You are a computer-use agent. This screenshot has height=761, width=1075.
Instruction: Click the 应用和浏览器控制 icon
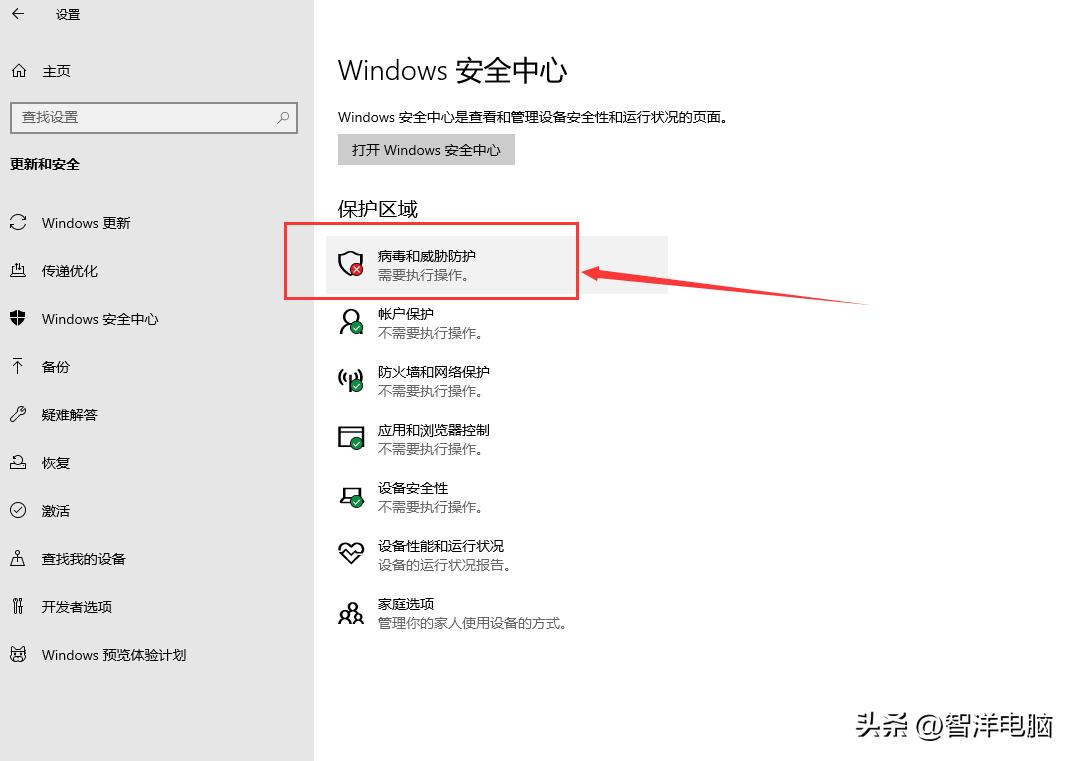point(351,437)
